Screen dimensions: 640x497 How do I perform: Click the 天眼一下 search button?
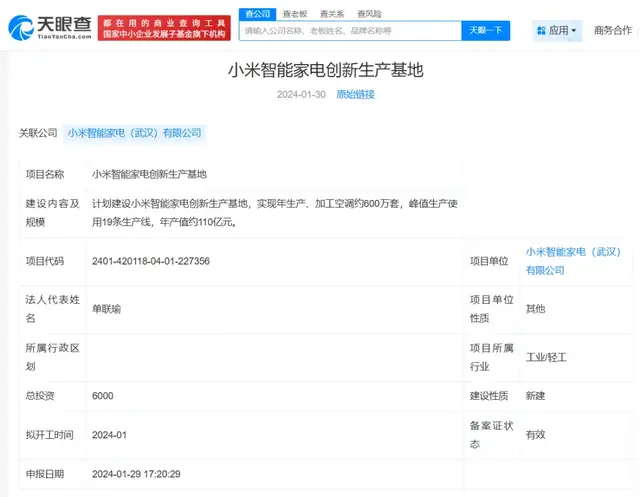click(486, 31)
